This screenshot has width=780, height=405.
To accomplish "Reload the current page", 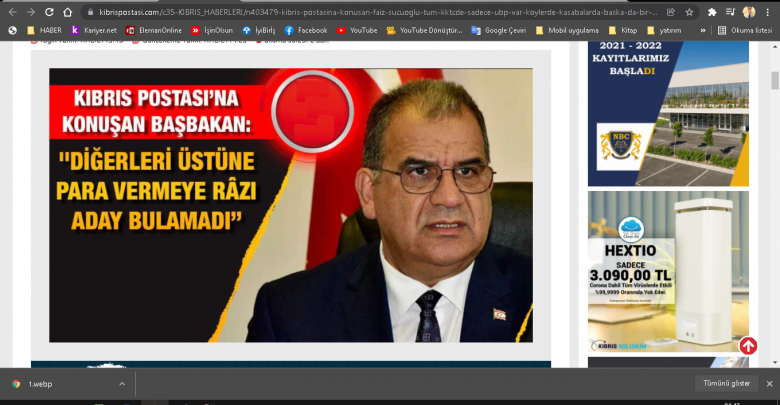I will (48, 12).
